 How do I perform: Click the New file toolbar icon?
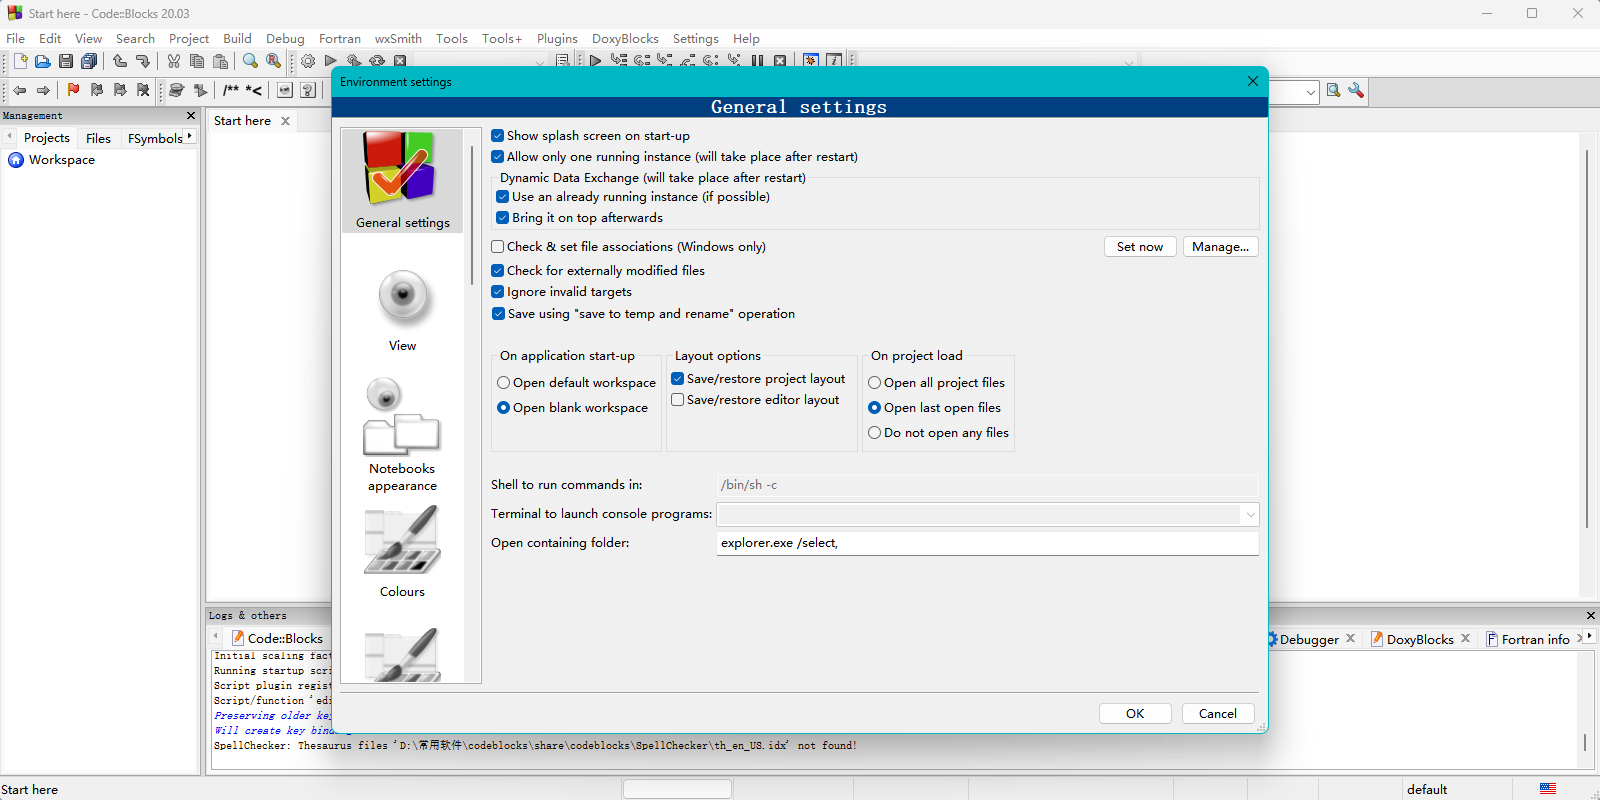click(20, 62)
